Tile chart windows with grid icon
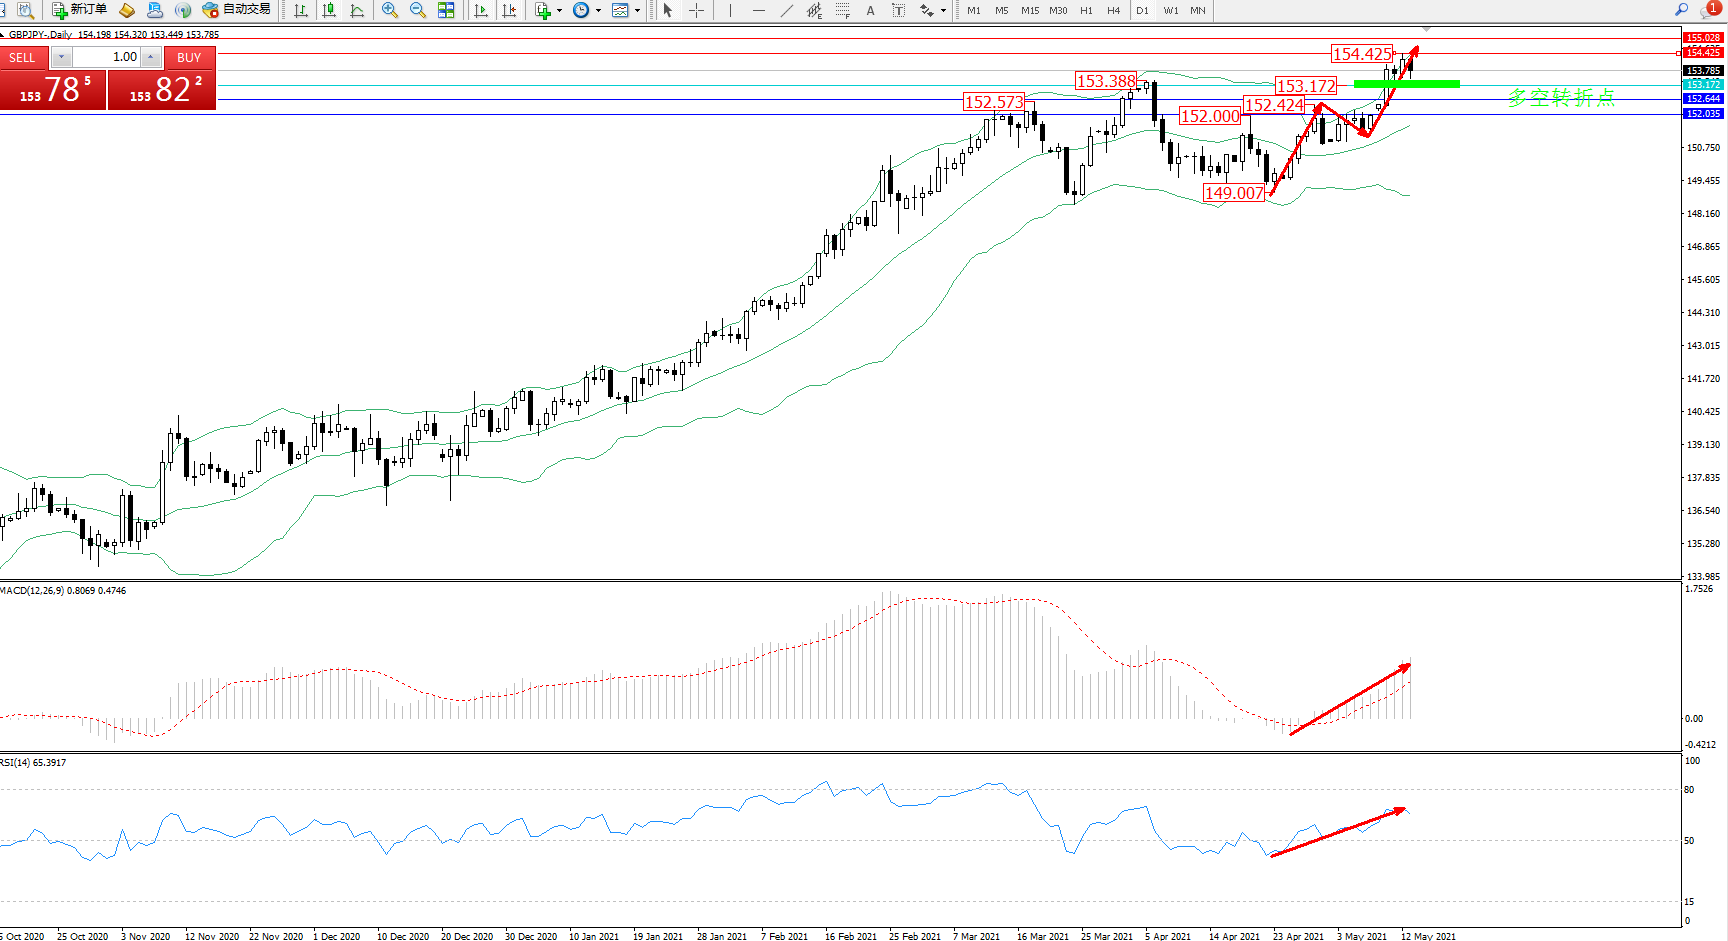The image size is (1728, 941). coord(446,10)
